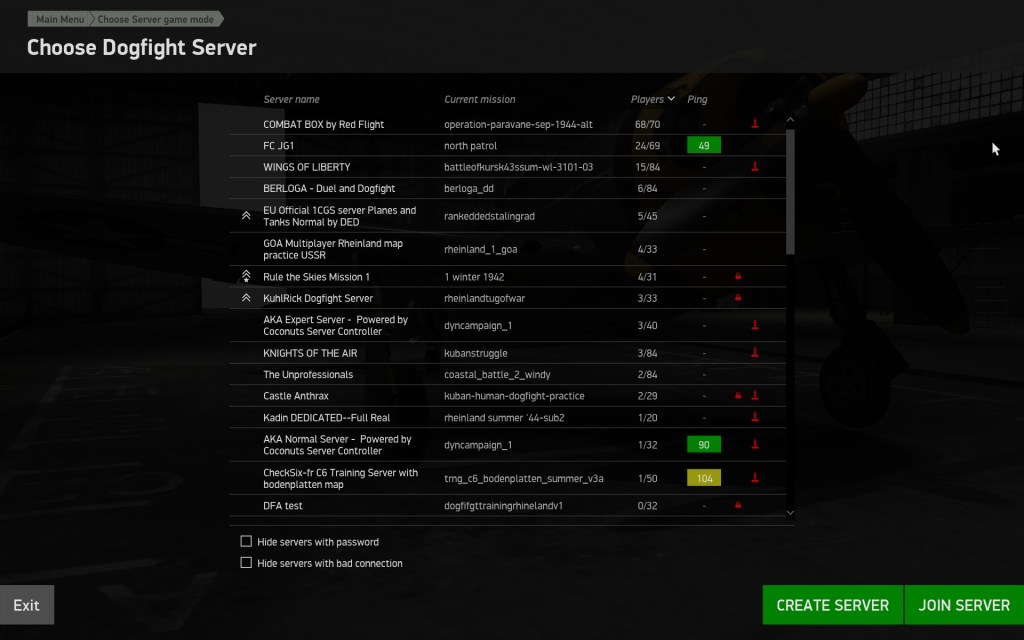The width and height of the screenshot is (1024, 640).
Task: Click the rank chevron icon beside EU Official 1CGS server
Action: (246, 216)
